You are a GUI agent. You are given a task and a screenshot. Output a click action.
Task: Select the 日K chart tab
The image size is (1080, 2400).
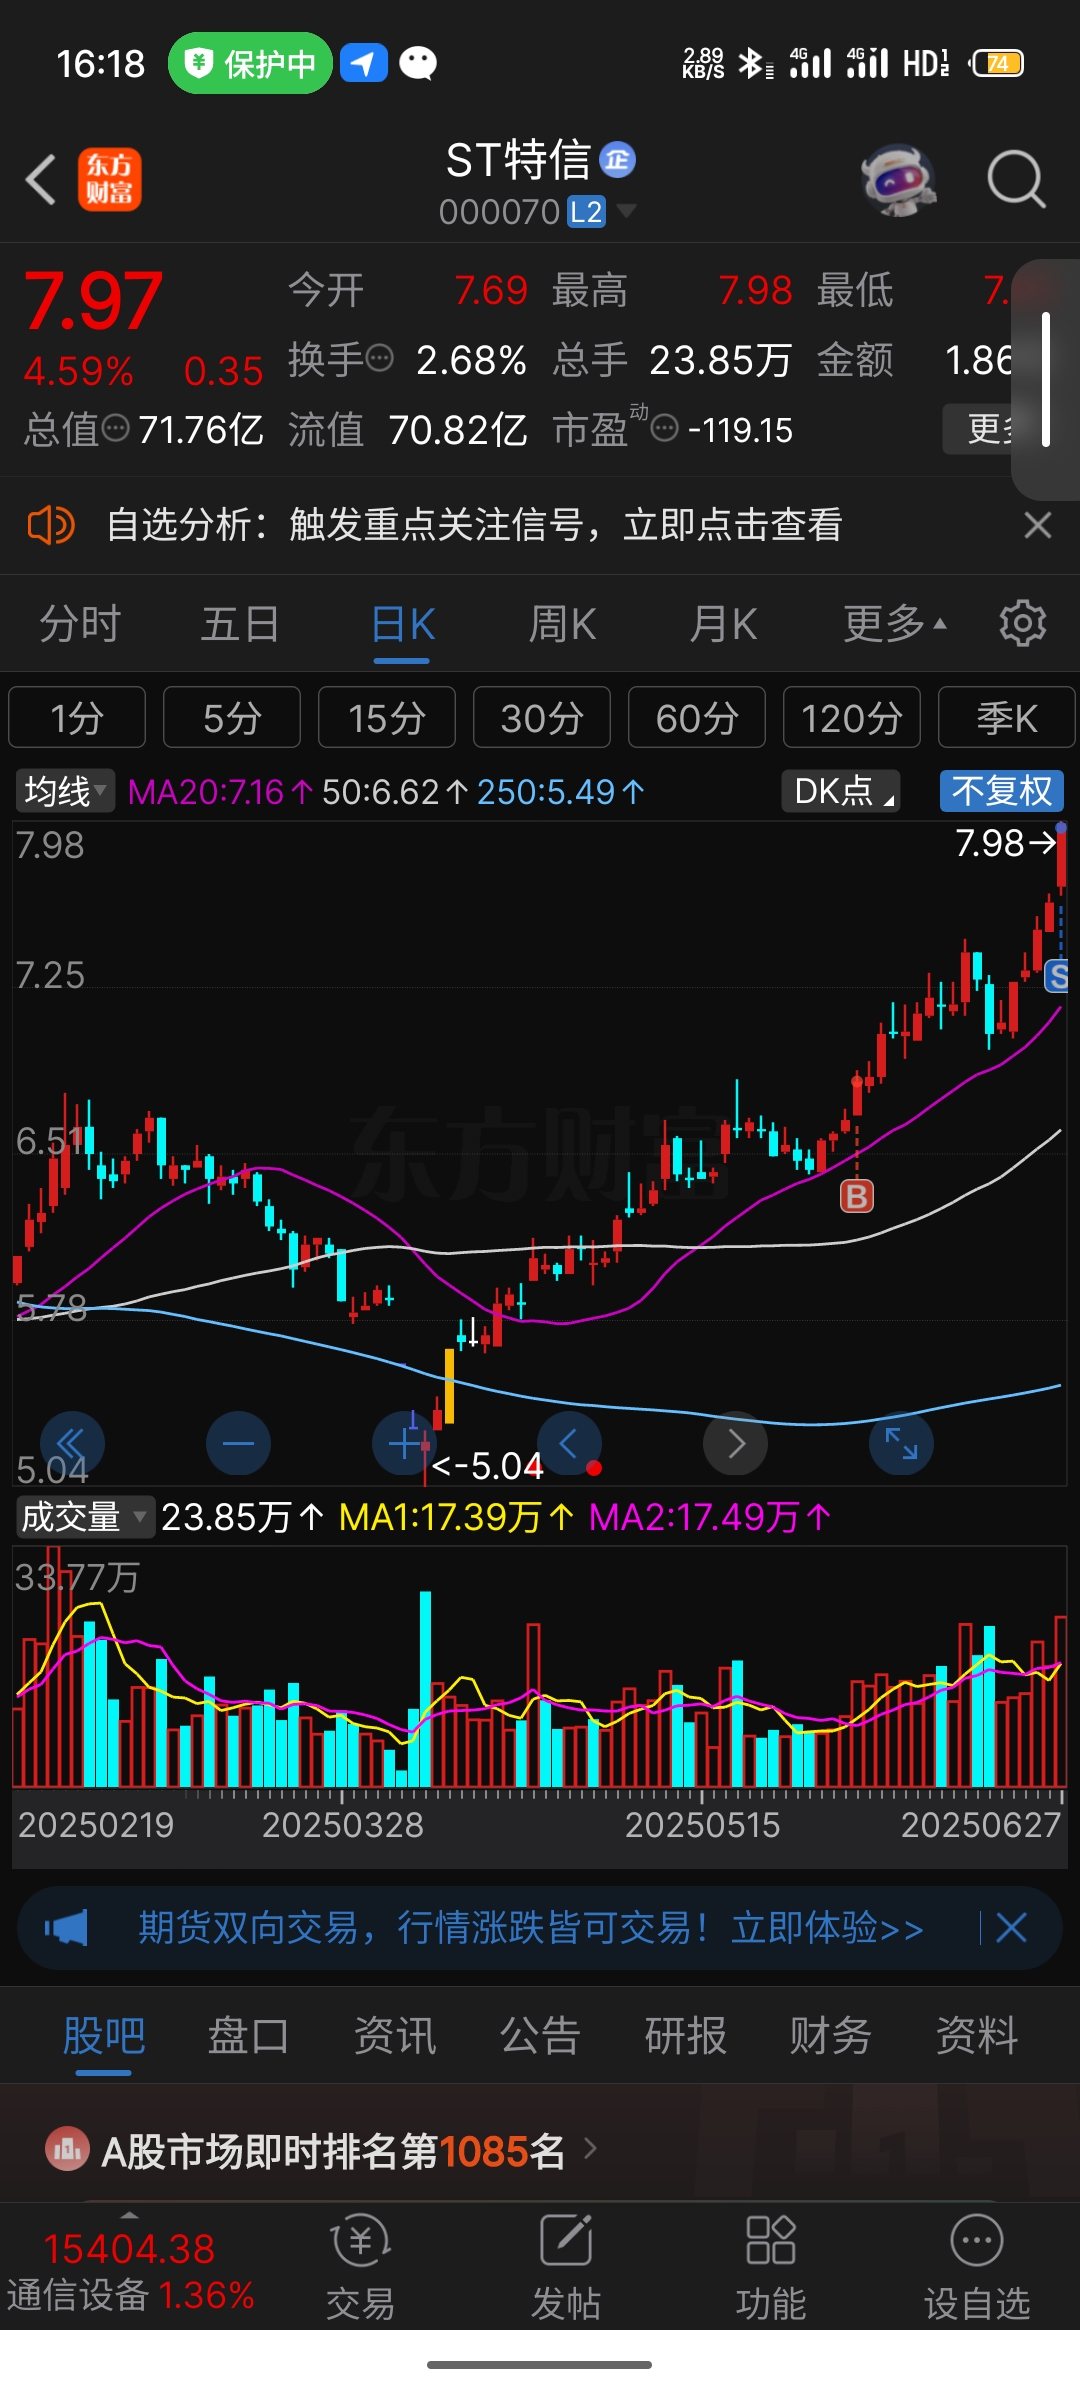402,624
